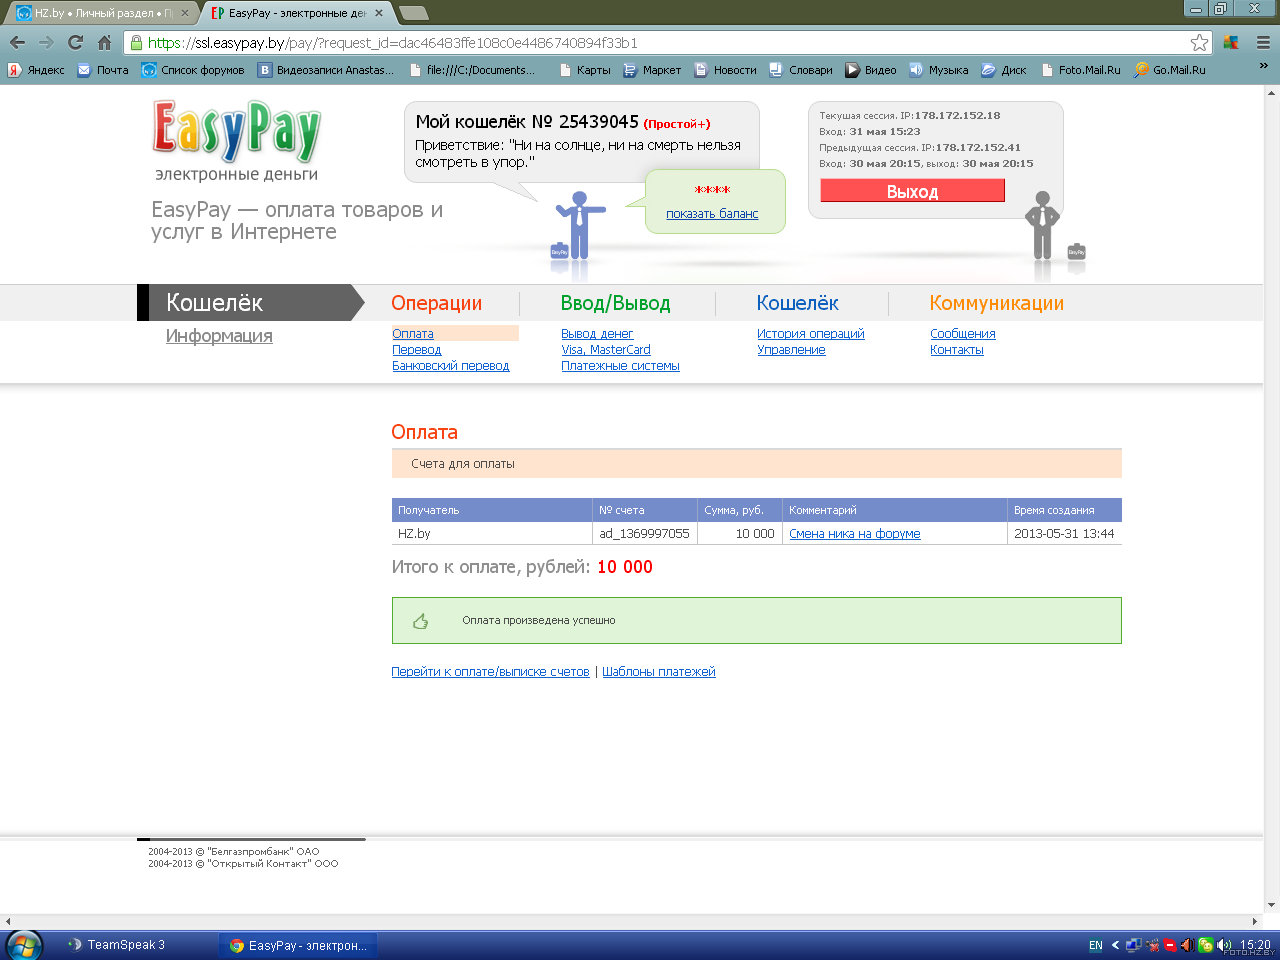Viewport: 1280px width, 960px height.
Task: Open the Ввод/Вывод menu section
Action: (615, 303)
